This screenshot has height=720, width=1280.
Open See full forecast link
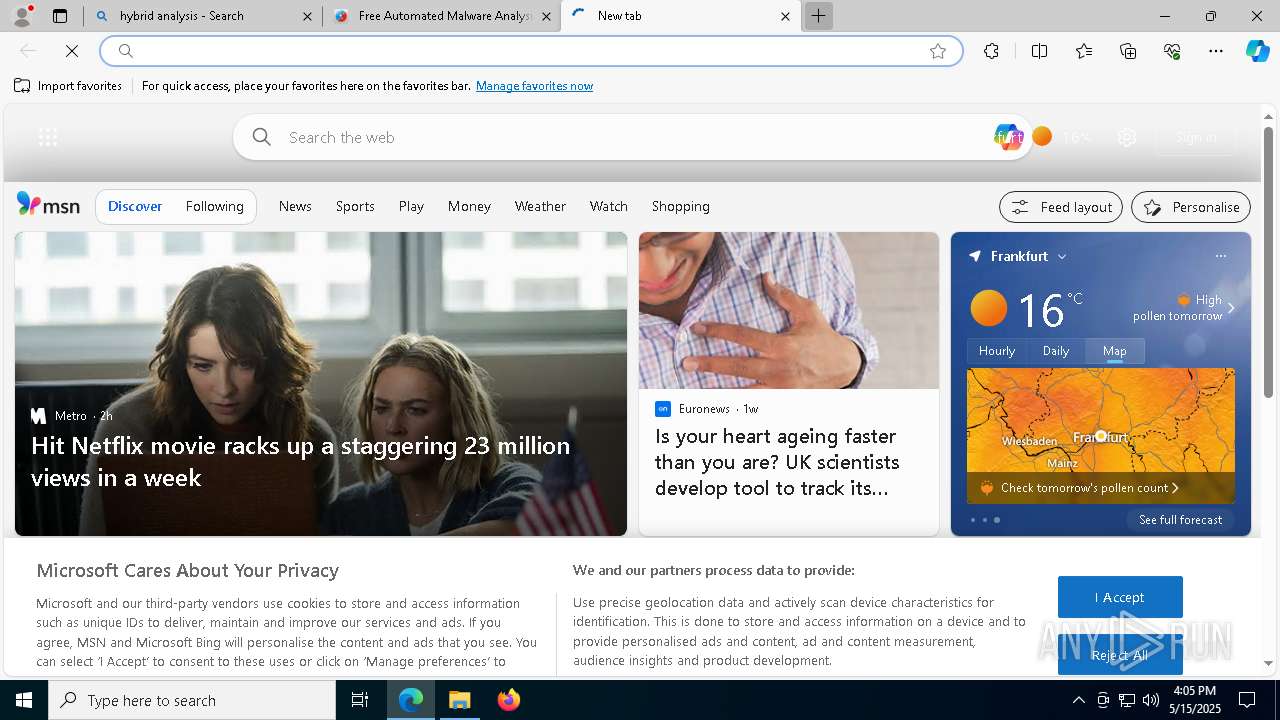tap(1180, 520)
